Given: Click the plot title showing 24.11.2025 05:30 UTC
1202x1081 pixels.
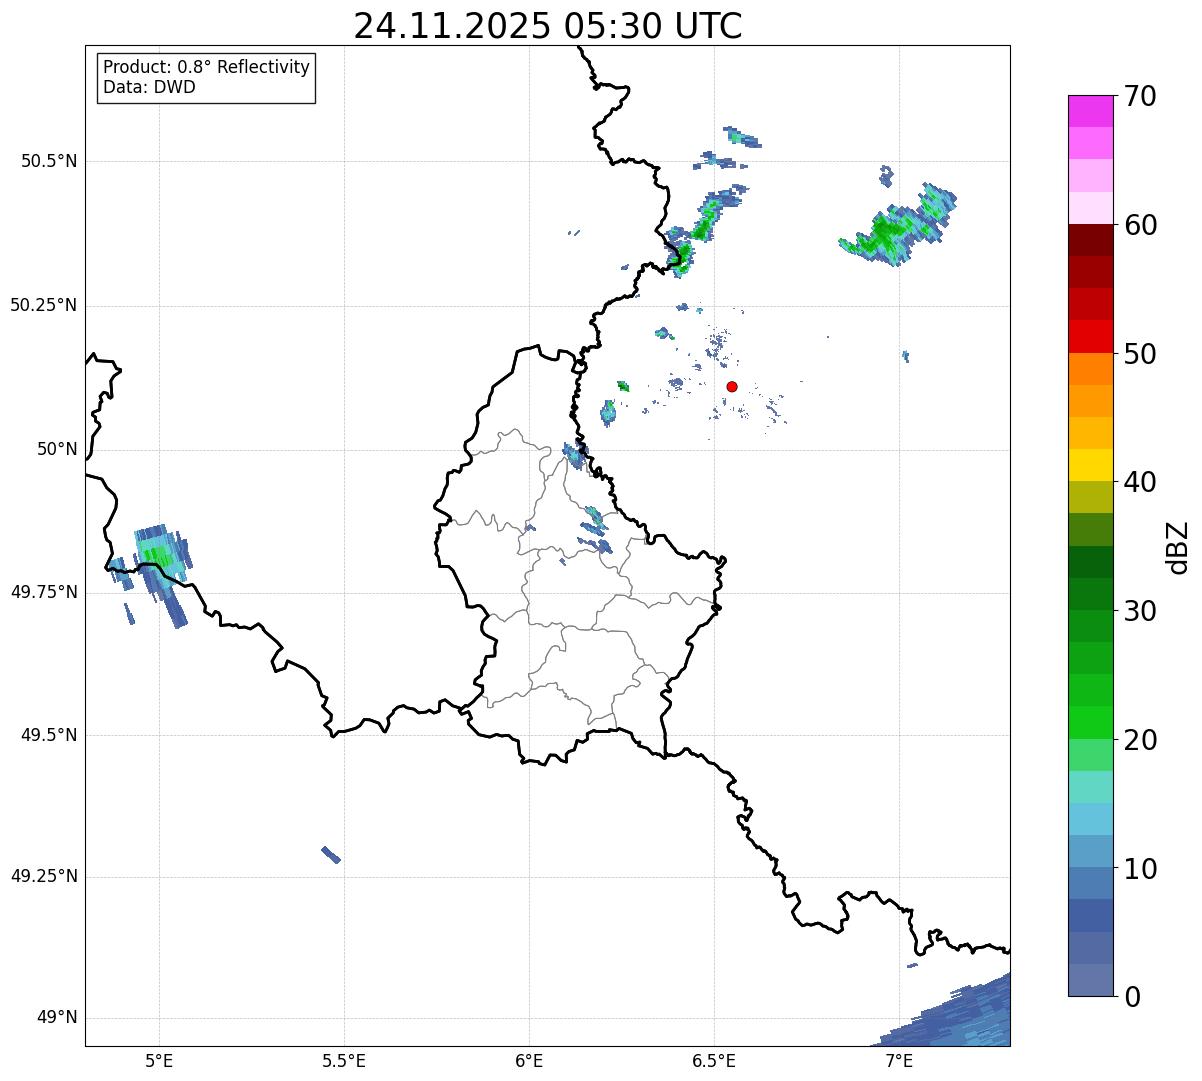Looking at the screenshot, I should (x=548, y=26).
